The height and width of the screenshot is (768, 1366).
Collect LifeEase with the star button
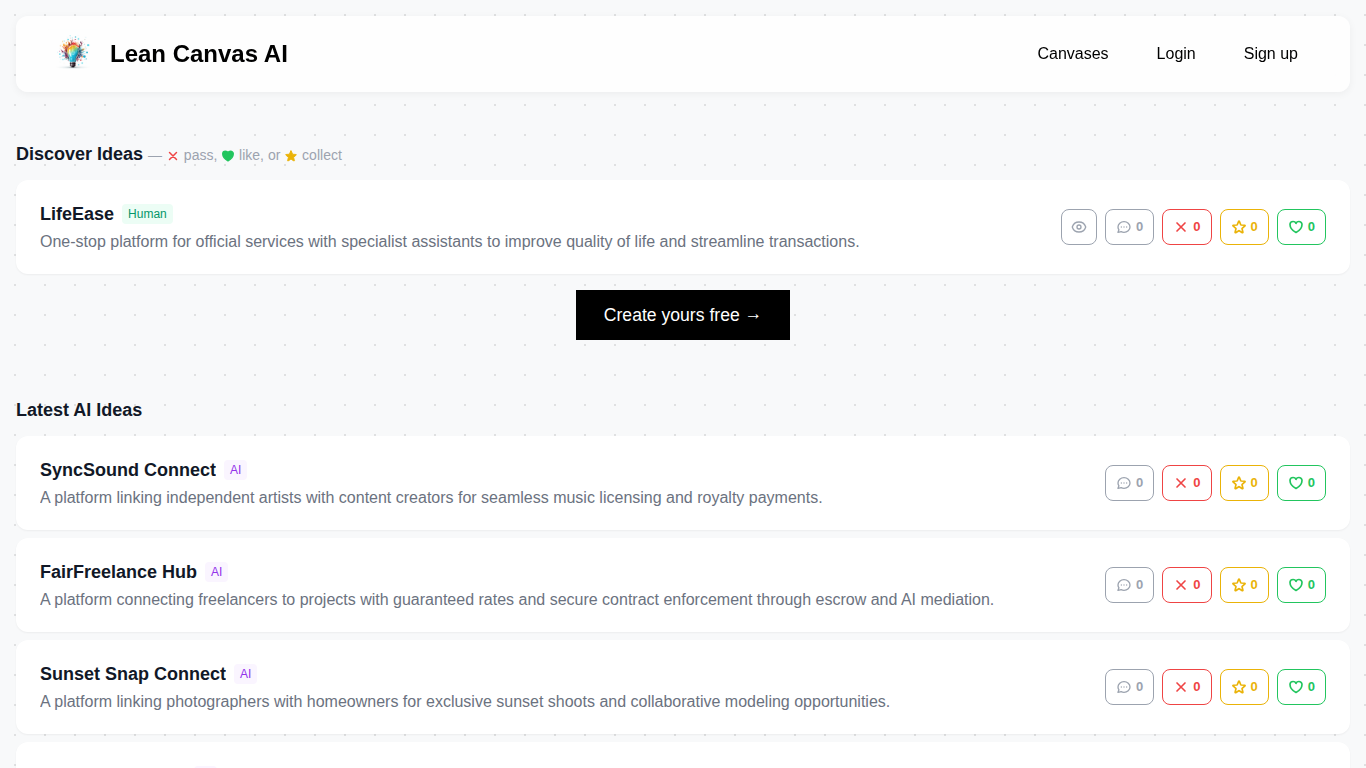(x=1244, y=227)
